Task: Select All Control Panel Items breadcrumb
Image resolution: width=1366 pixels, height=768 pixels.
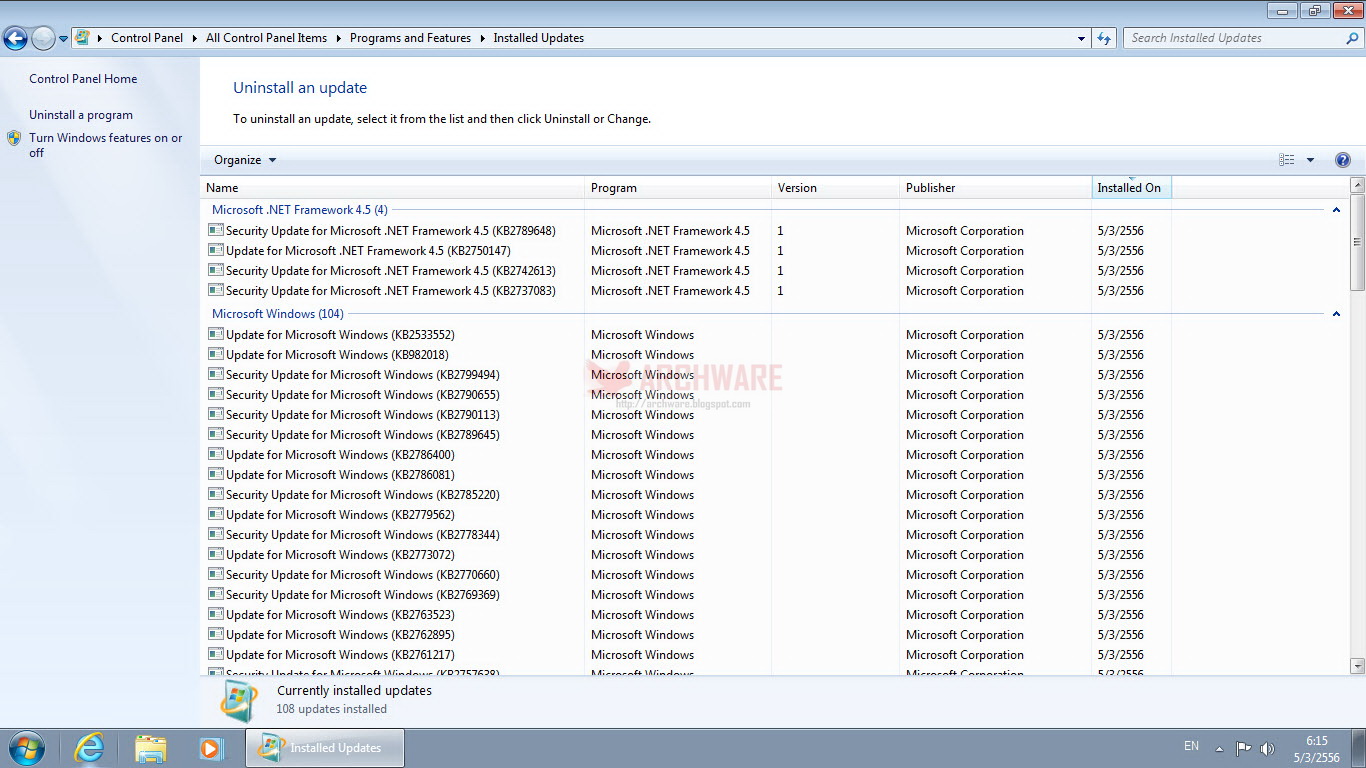Action: click(x=266, y=38)
